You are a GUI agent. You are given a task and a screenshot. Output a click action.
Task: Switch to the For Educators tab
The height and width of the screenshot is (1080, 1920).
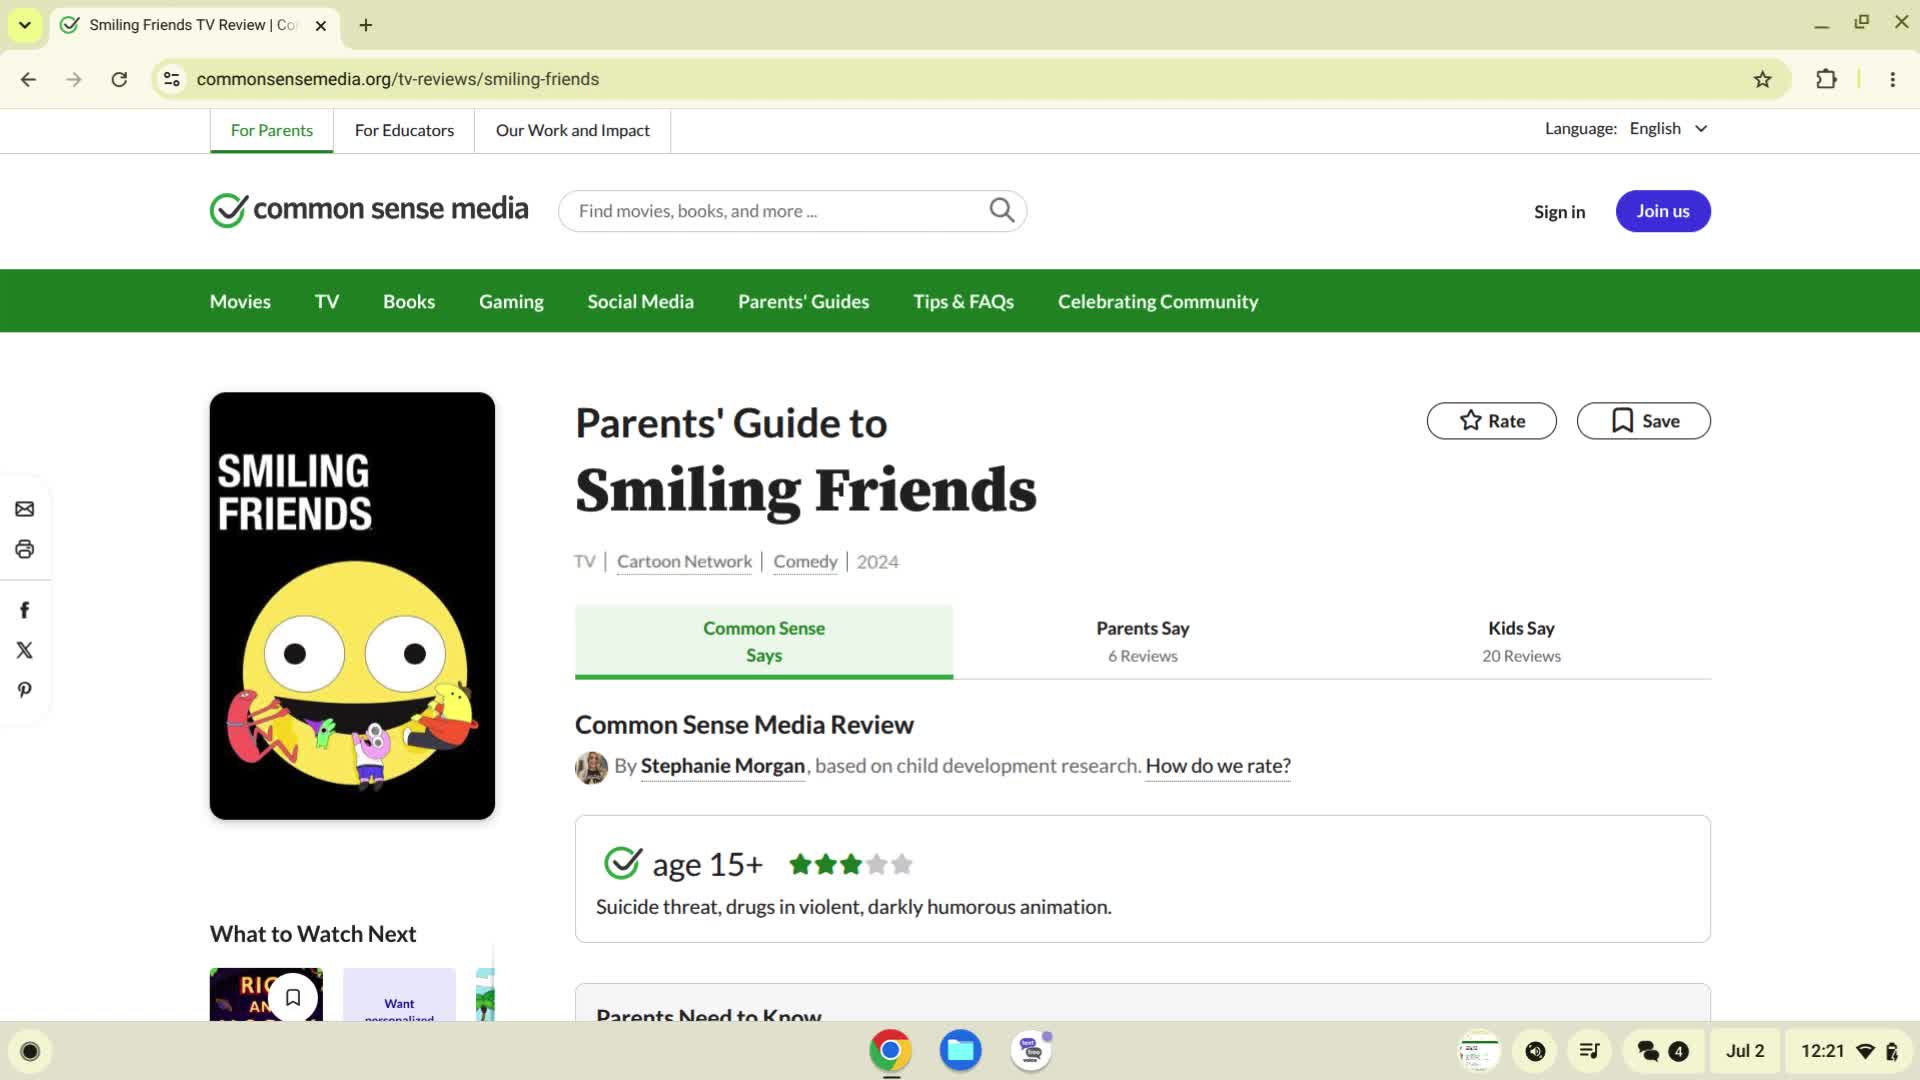tap(404, 131)
